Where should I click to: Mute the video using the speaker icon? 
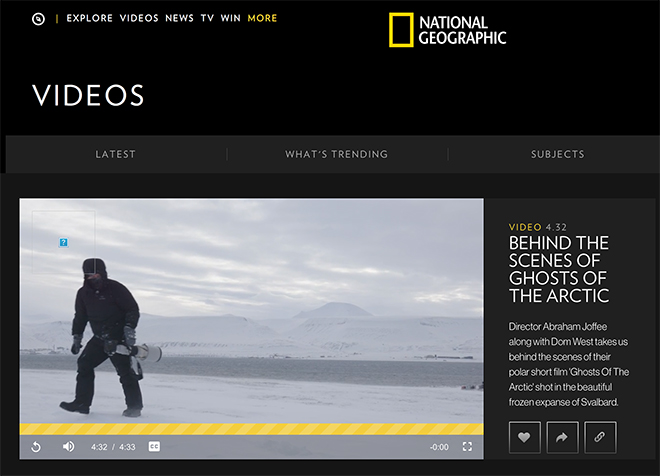click(69, 447)
